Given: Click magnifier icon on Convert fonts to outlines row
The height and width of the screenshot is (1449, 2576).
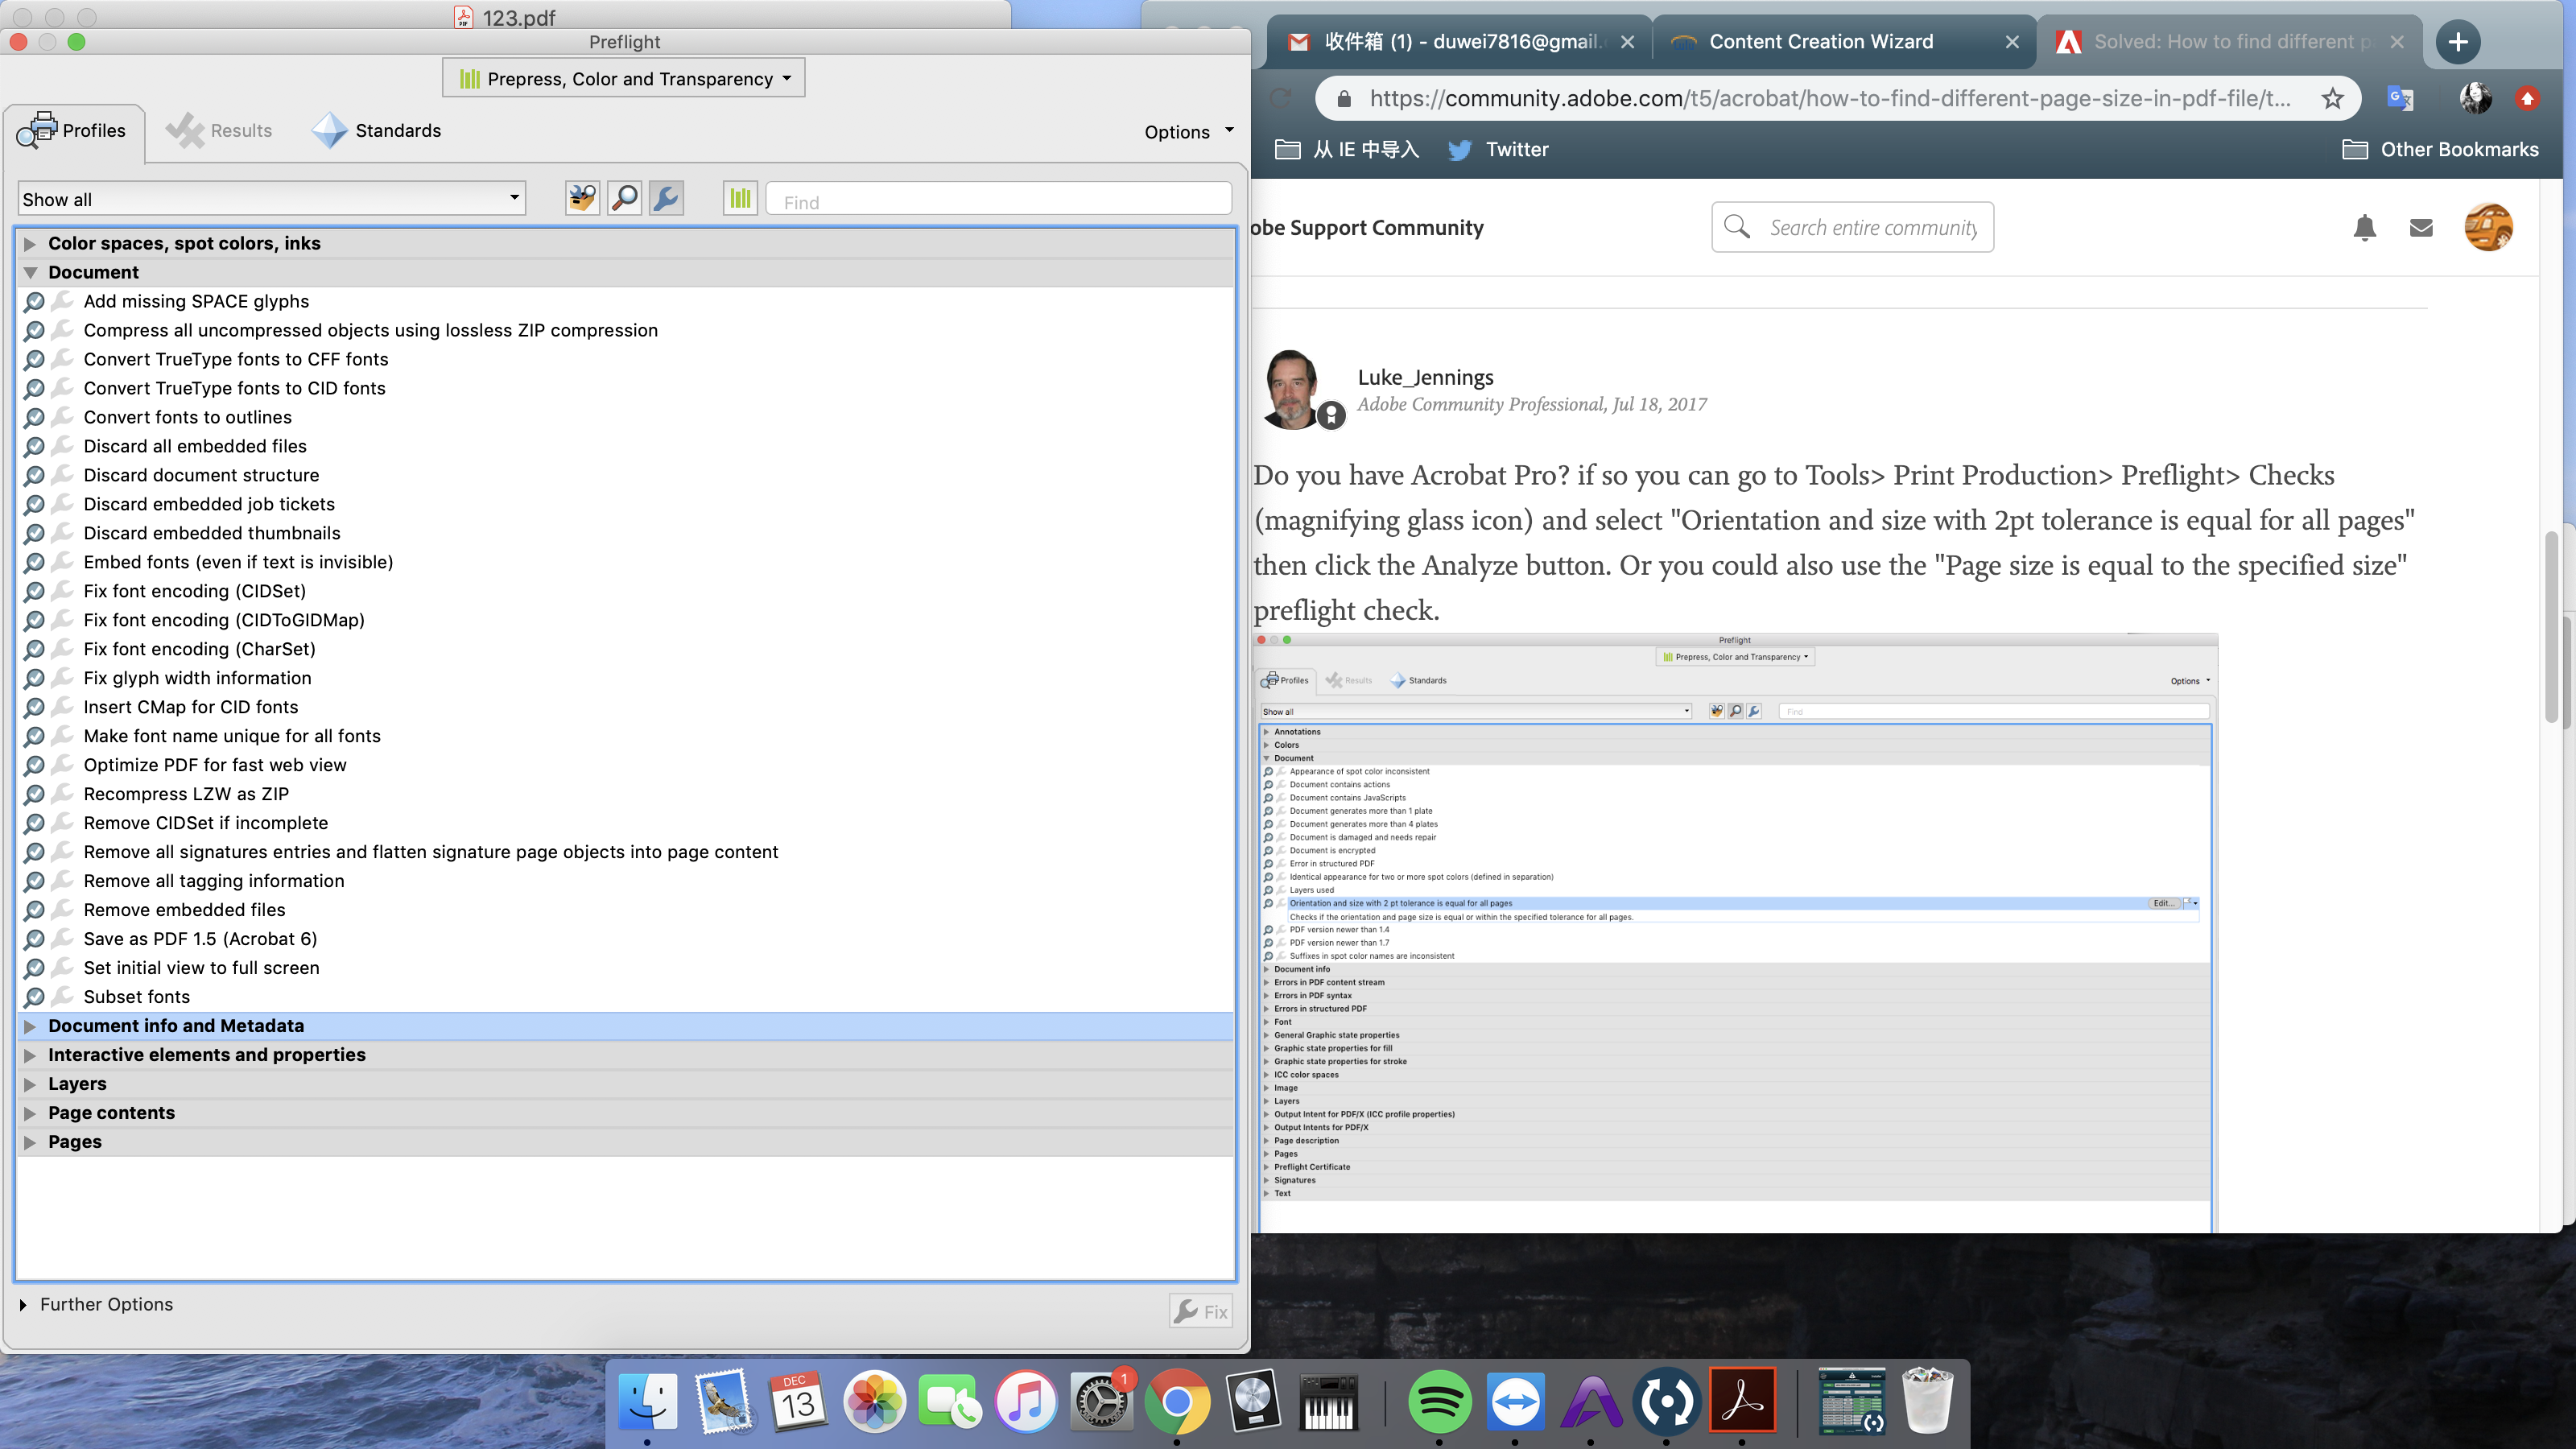Looking at the screenshot, I should point(34,417).
